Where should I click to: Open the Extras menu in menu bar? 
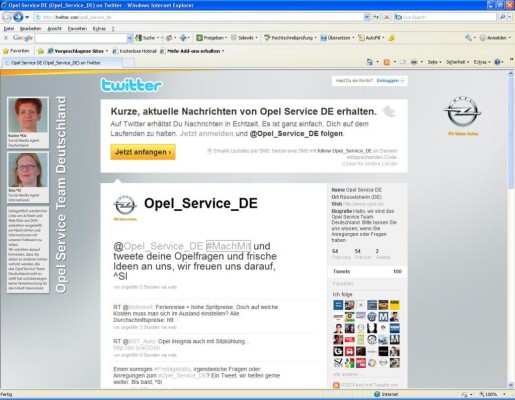[x=99, y=29]
